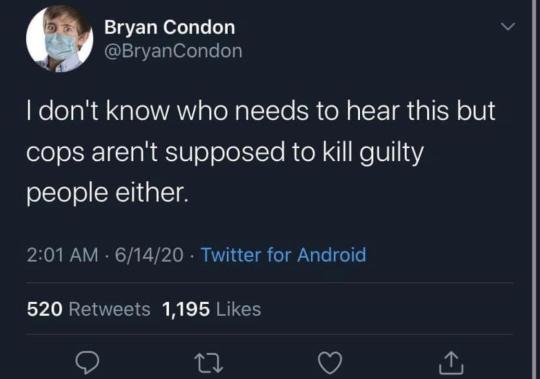View the 520 Retweets list
The image size is (540, 379).
click(x=89, y=309)
